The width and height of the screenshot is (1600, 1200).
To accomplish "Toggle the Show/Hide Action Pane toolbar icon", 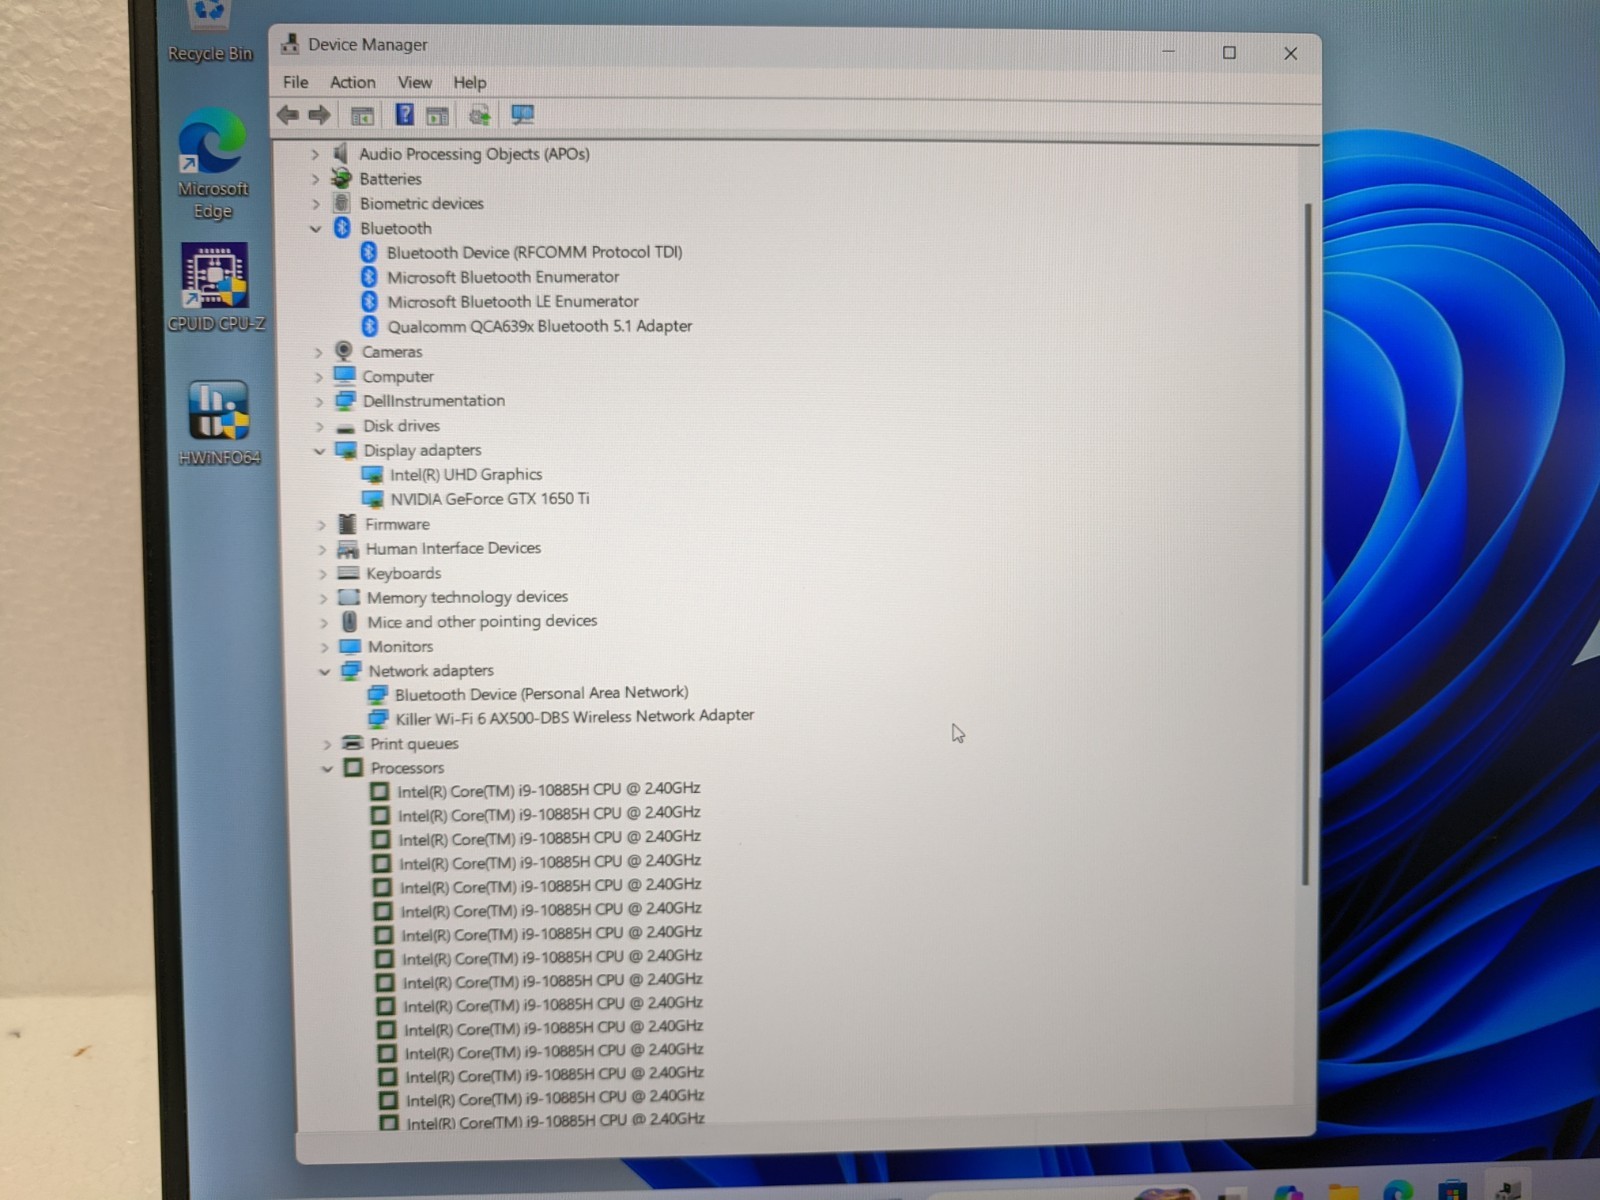I will tap(437, 116).
